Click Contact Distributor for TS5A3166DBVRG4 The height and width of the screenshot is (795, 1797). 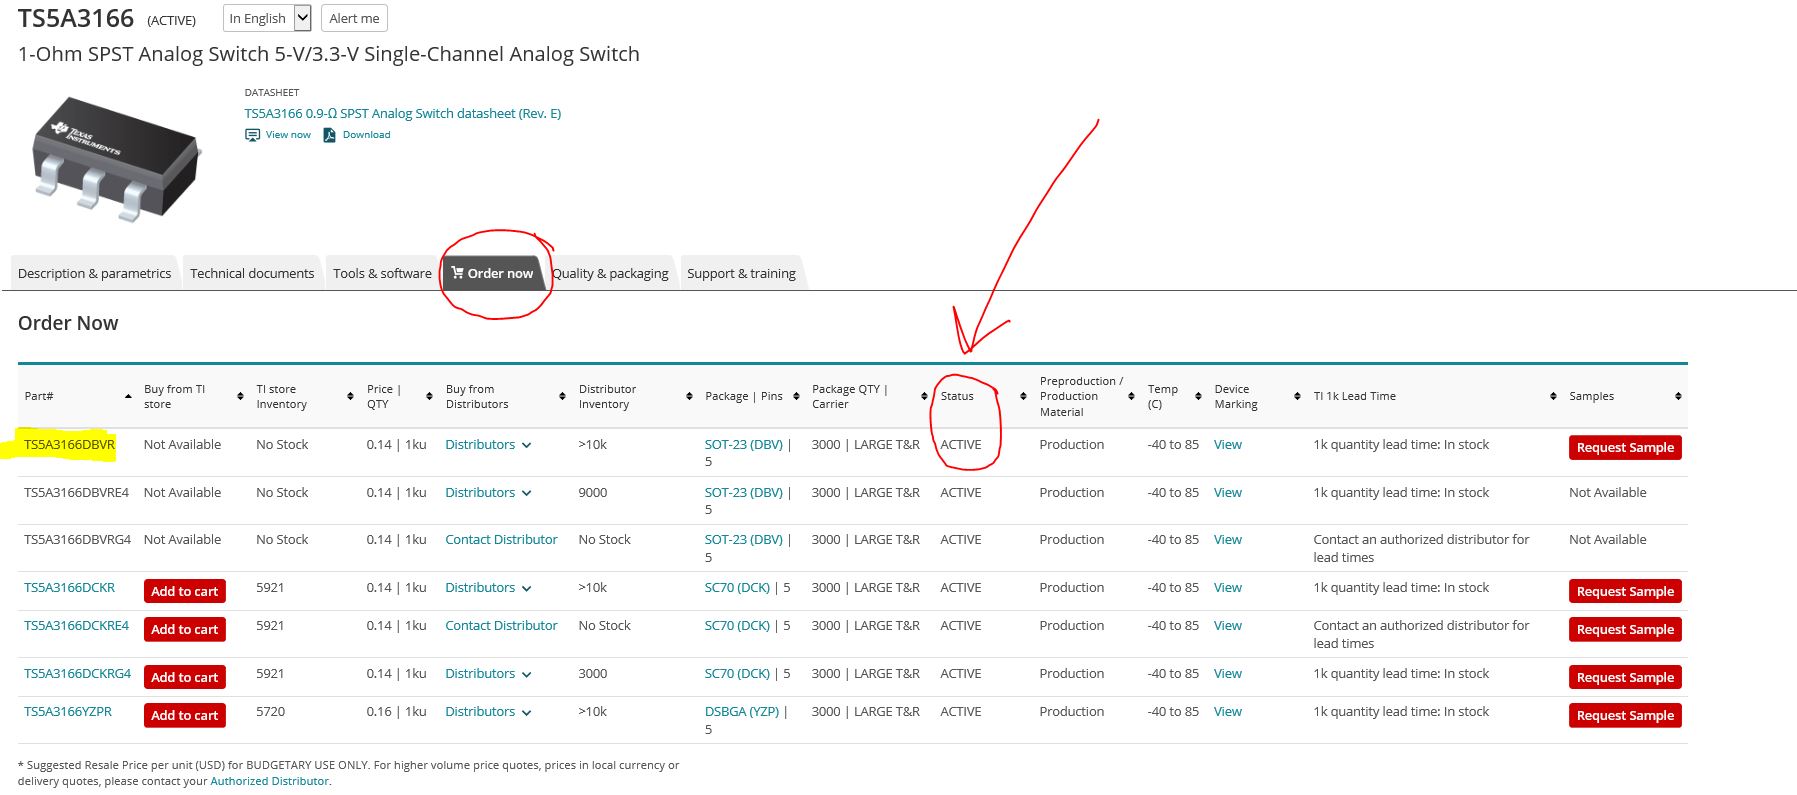point(501,540)
